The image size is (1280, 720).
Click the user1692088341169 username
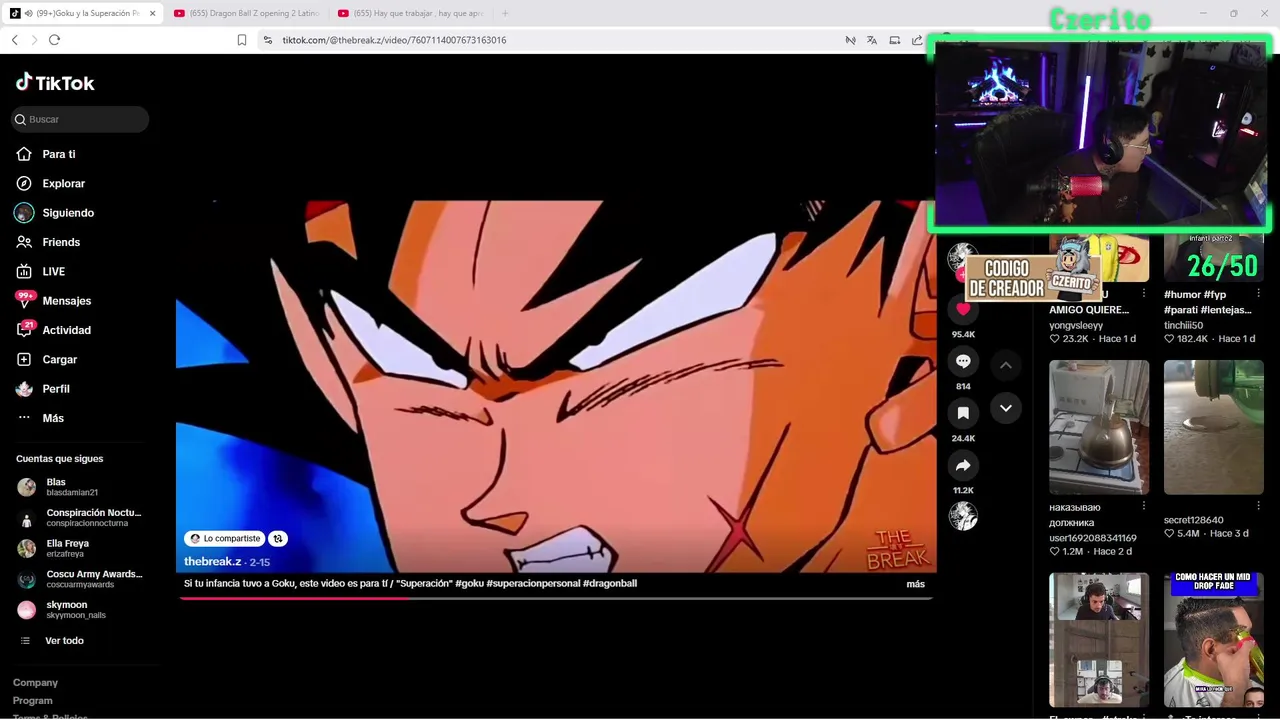1093,538
